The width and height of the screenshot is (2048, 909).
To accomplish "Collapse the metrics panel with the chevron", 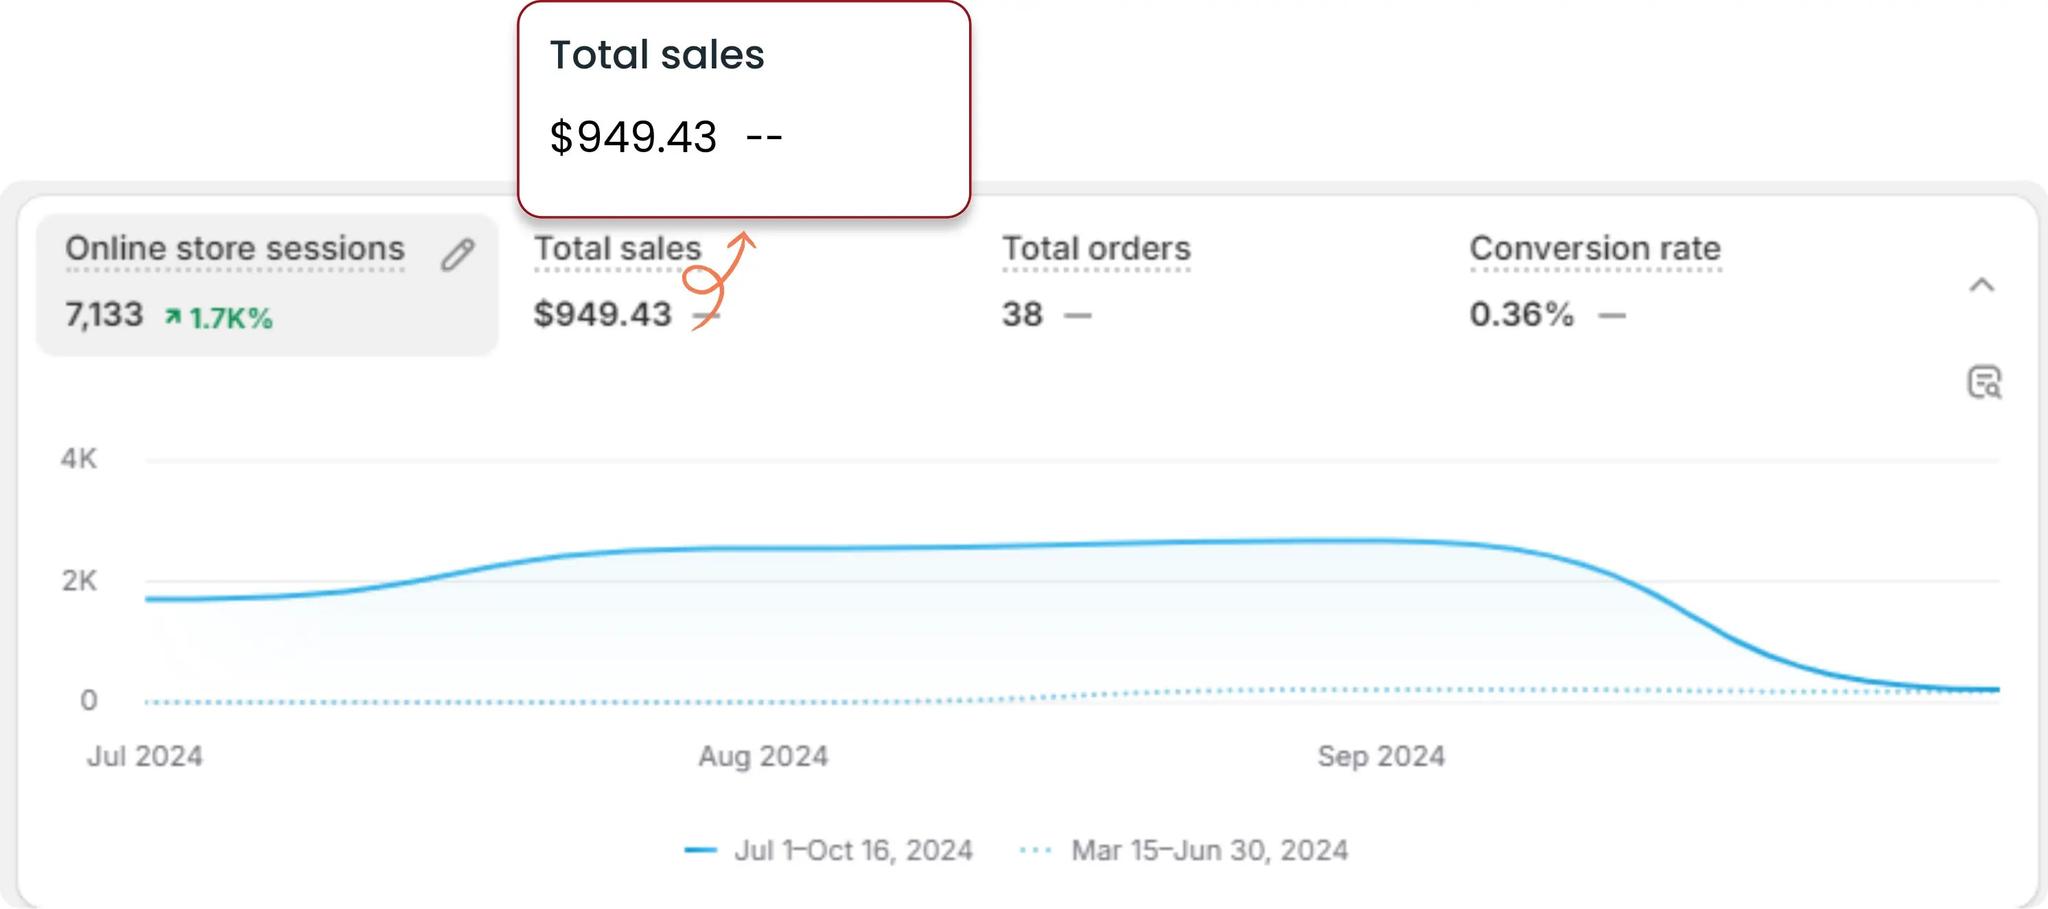I will 1981,286.
